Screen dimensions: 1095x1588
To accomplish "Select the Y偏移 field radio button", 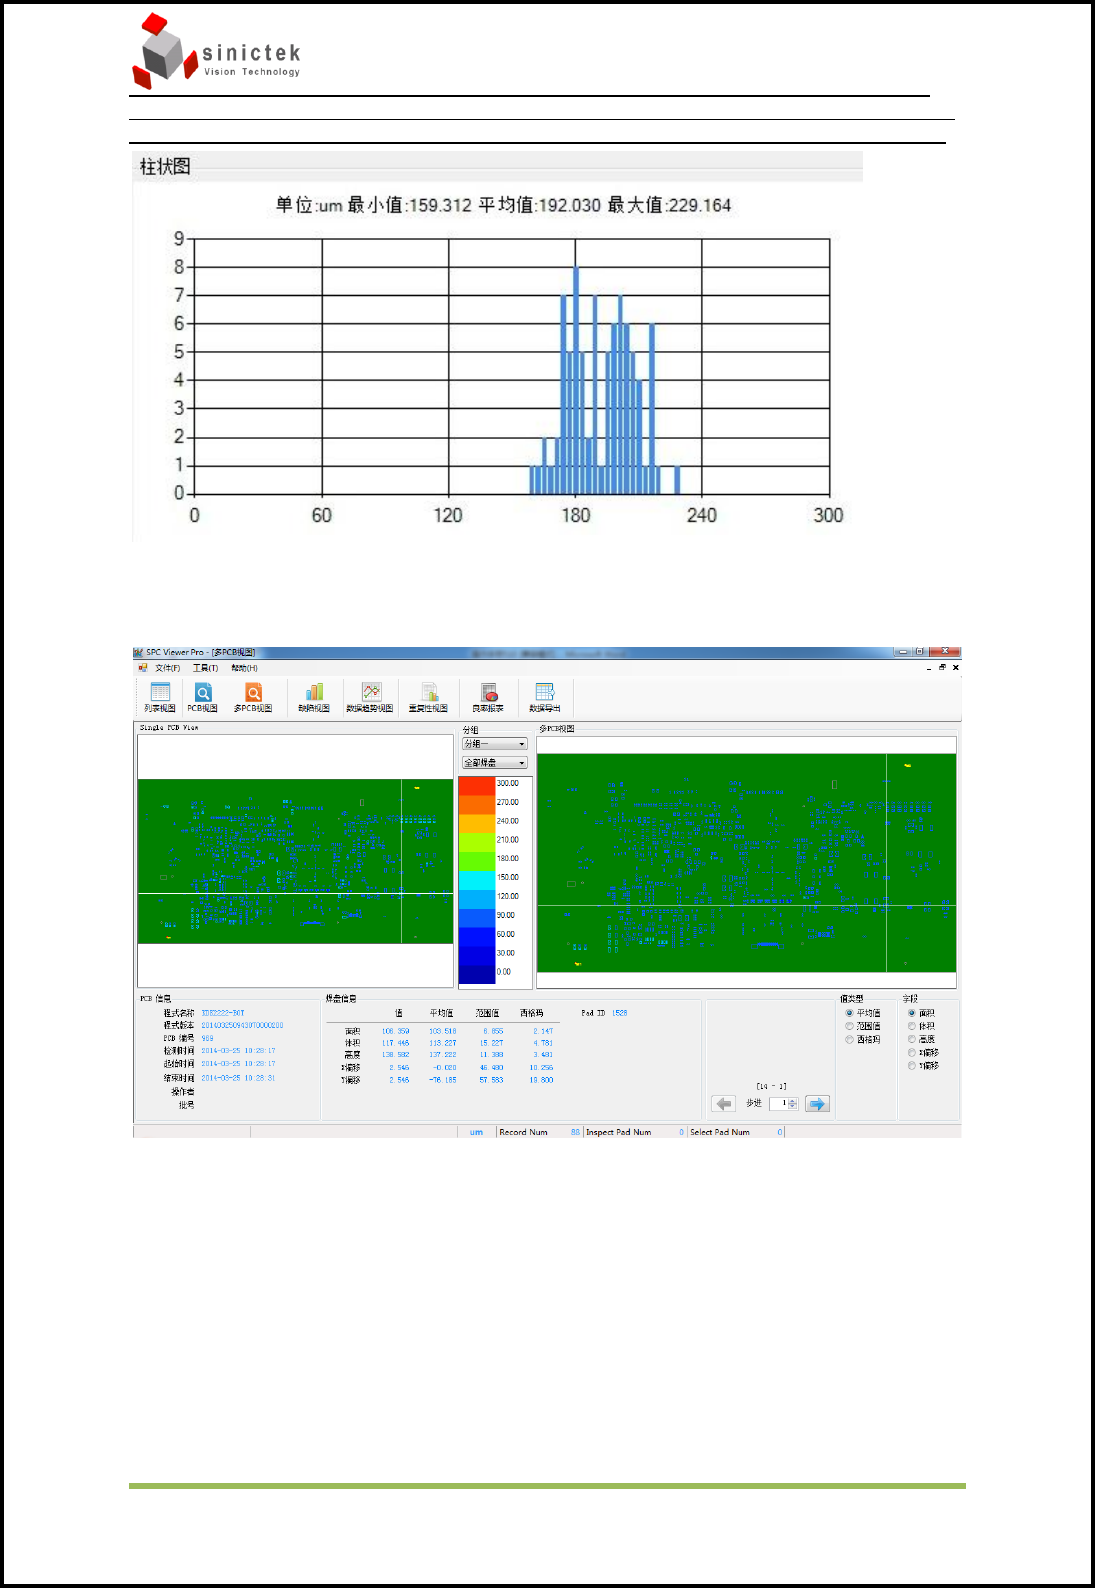I will [x=923, y=1066].
